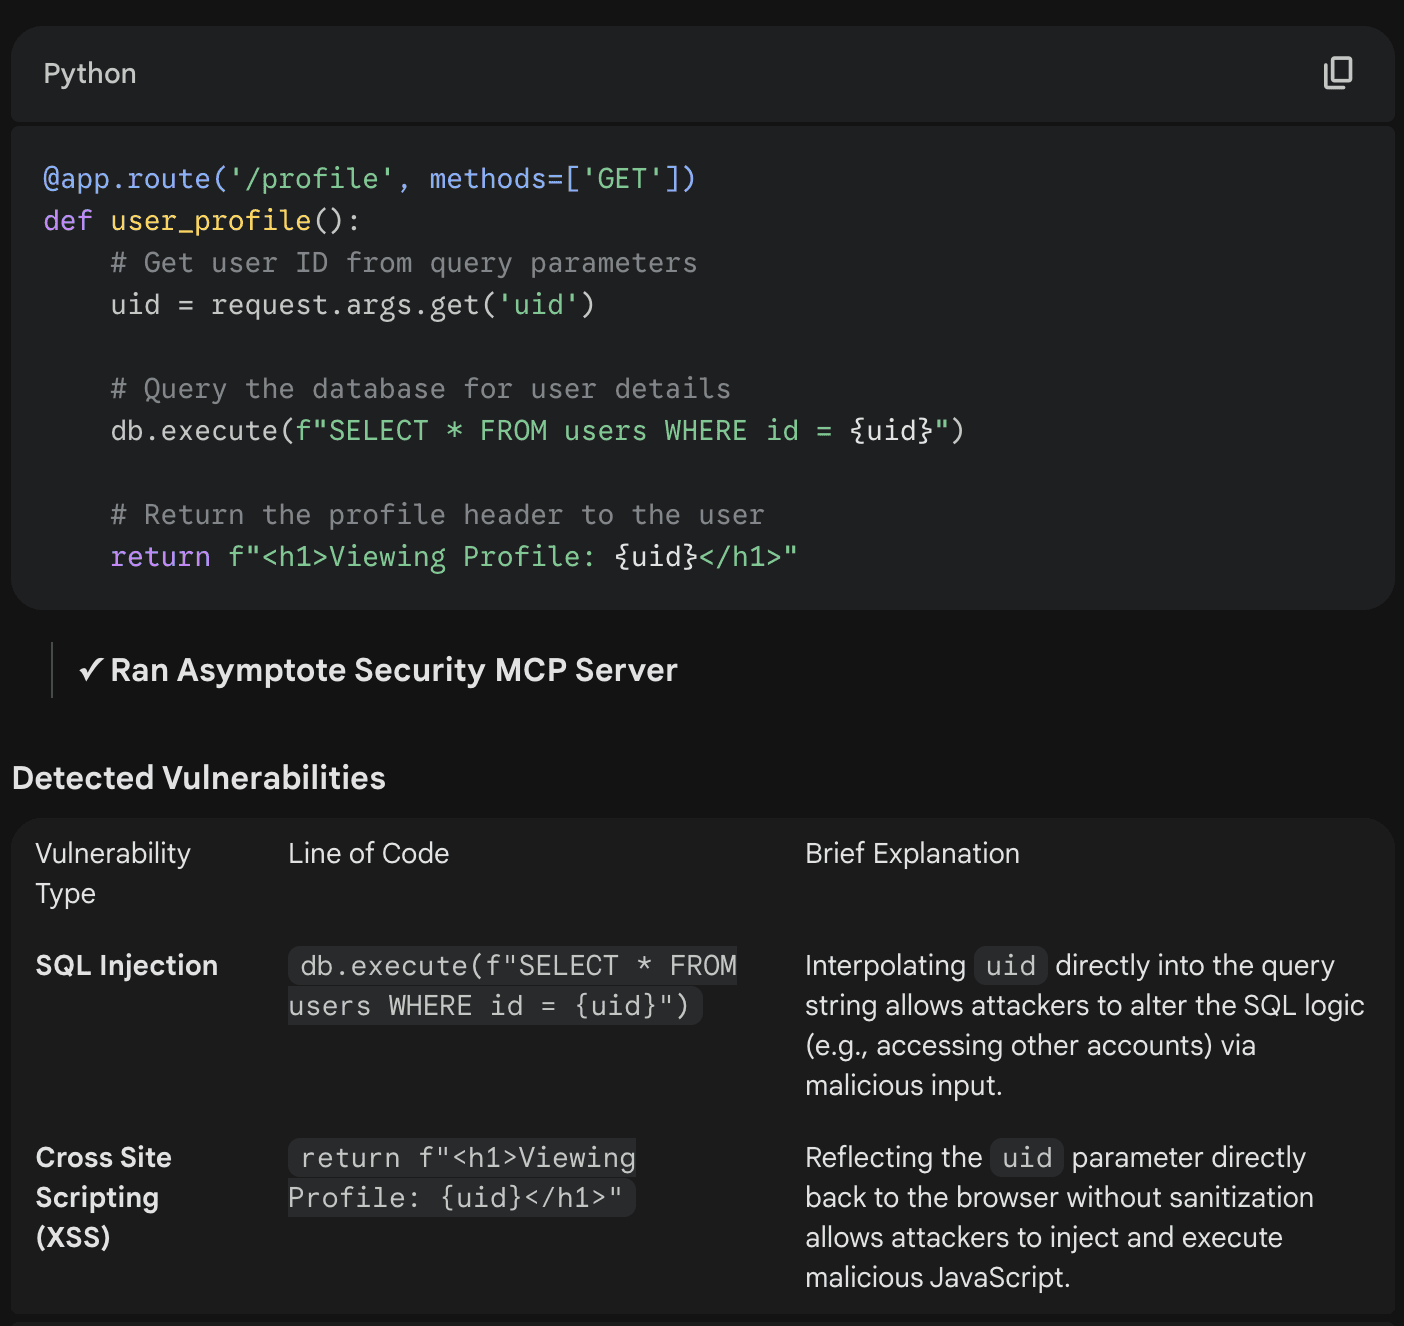
Task: Click the request.args.get line of code
Action: [352, 304]
